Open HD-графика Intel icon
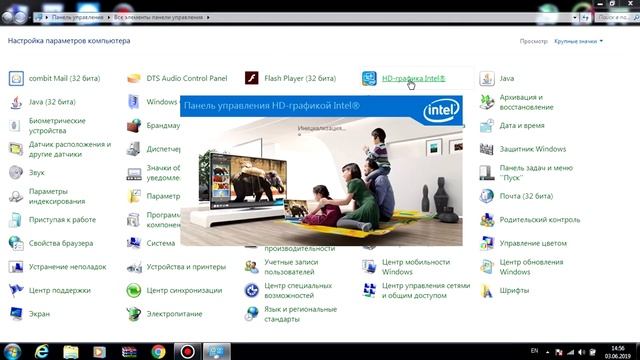 [x=369, y=78]
